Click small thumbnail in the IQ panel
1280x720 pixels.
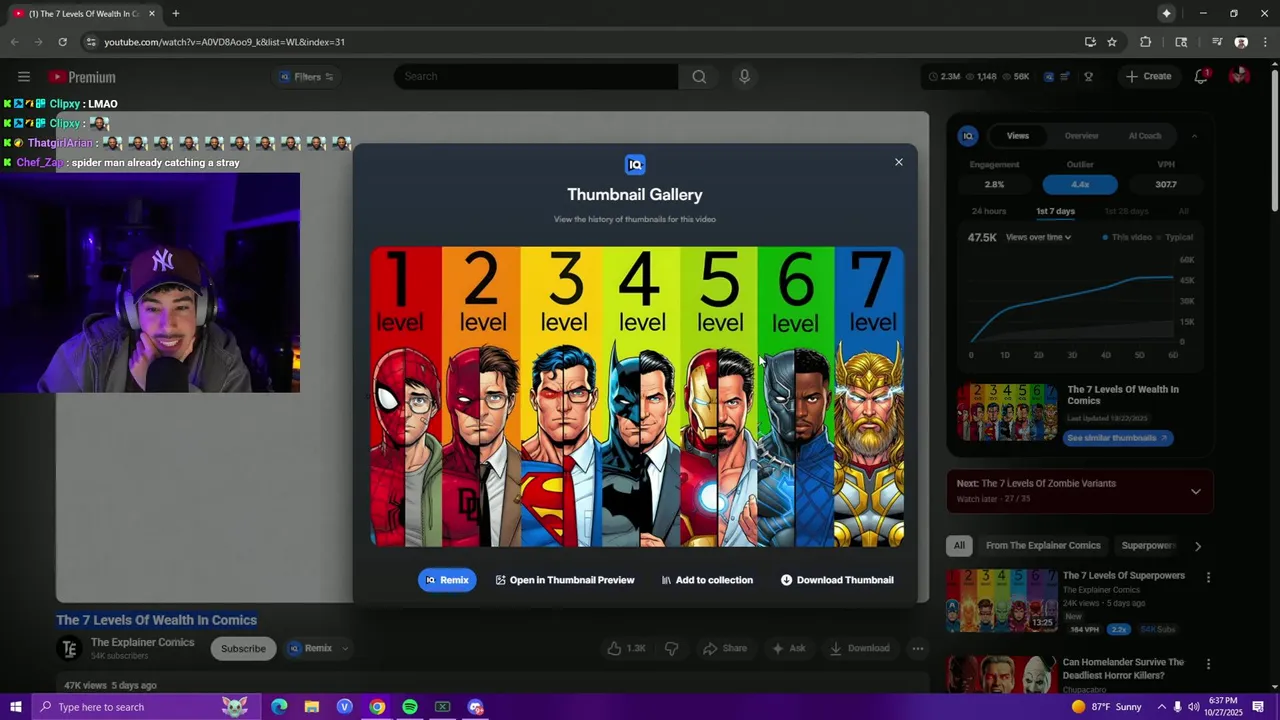(x=1007, y=412)
